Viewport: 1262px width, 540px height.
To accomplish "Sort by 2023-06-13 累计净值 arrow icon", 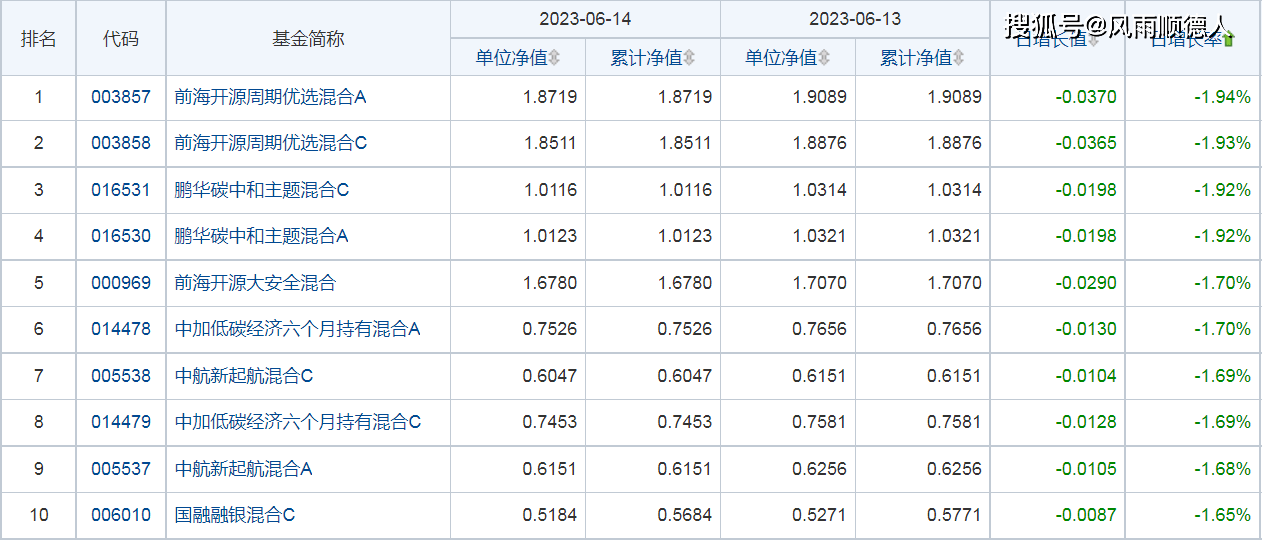I will 959,58.
